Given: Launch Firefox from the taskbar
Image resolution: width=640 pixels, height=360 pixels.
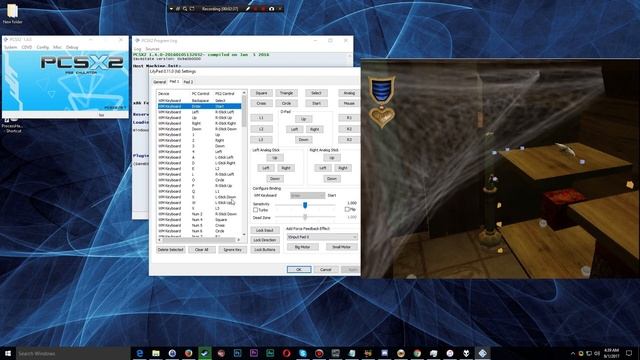Looking at the screenshot, I should click(x=189, y=353).
